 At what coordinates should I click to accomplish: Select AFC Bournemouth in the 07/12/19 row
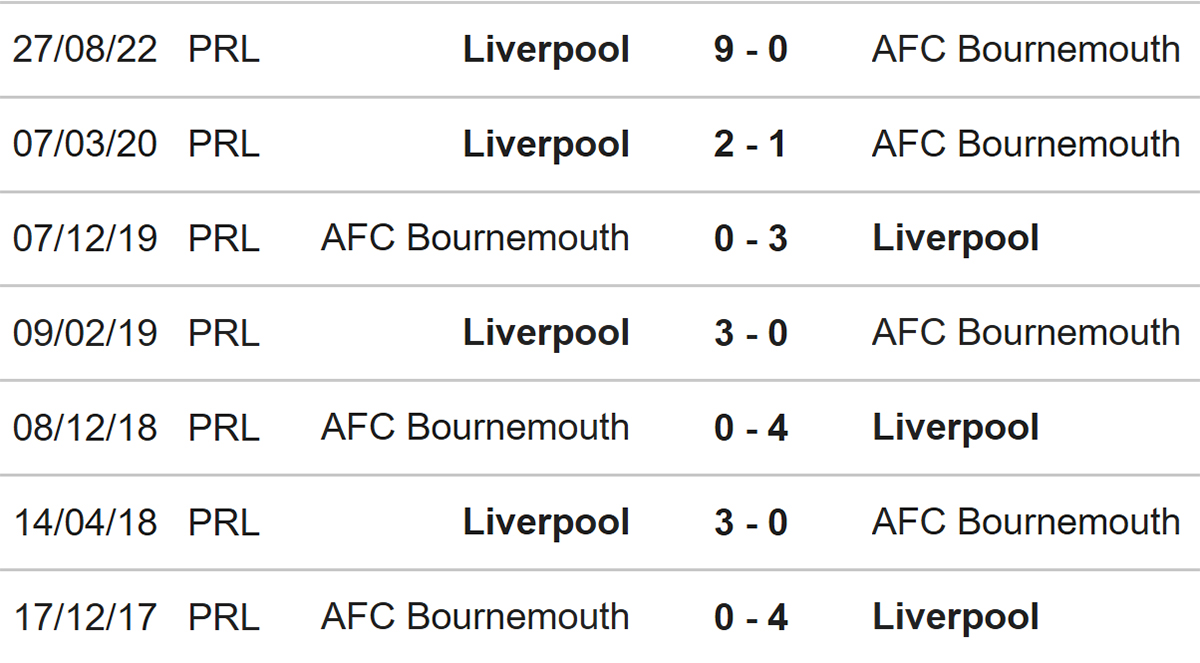[x=475, y=239]
